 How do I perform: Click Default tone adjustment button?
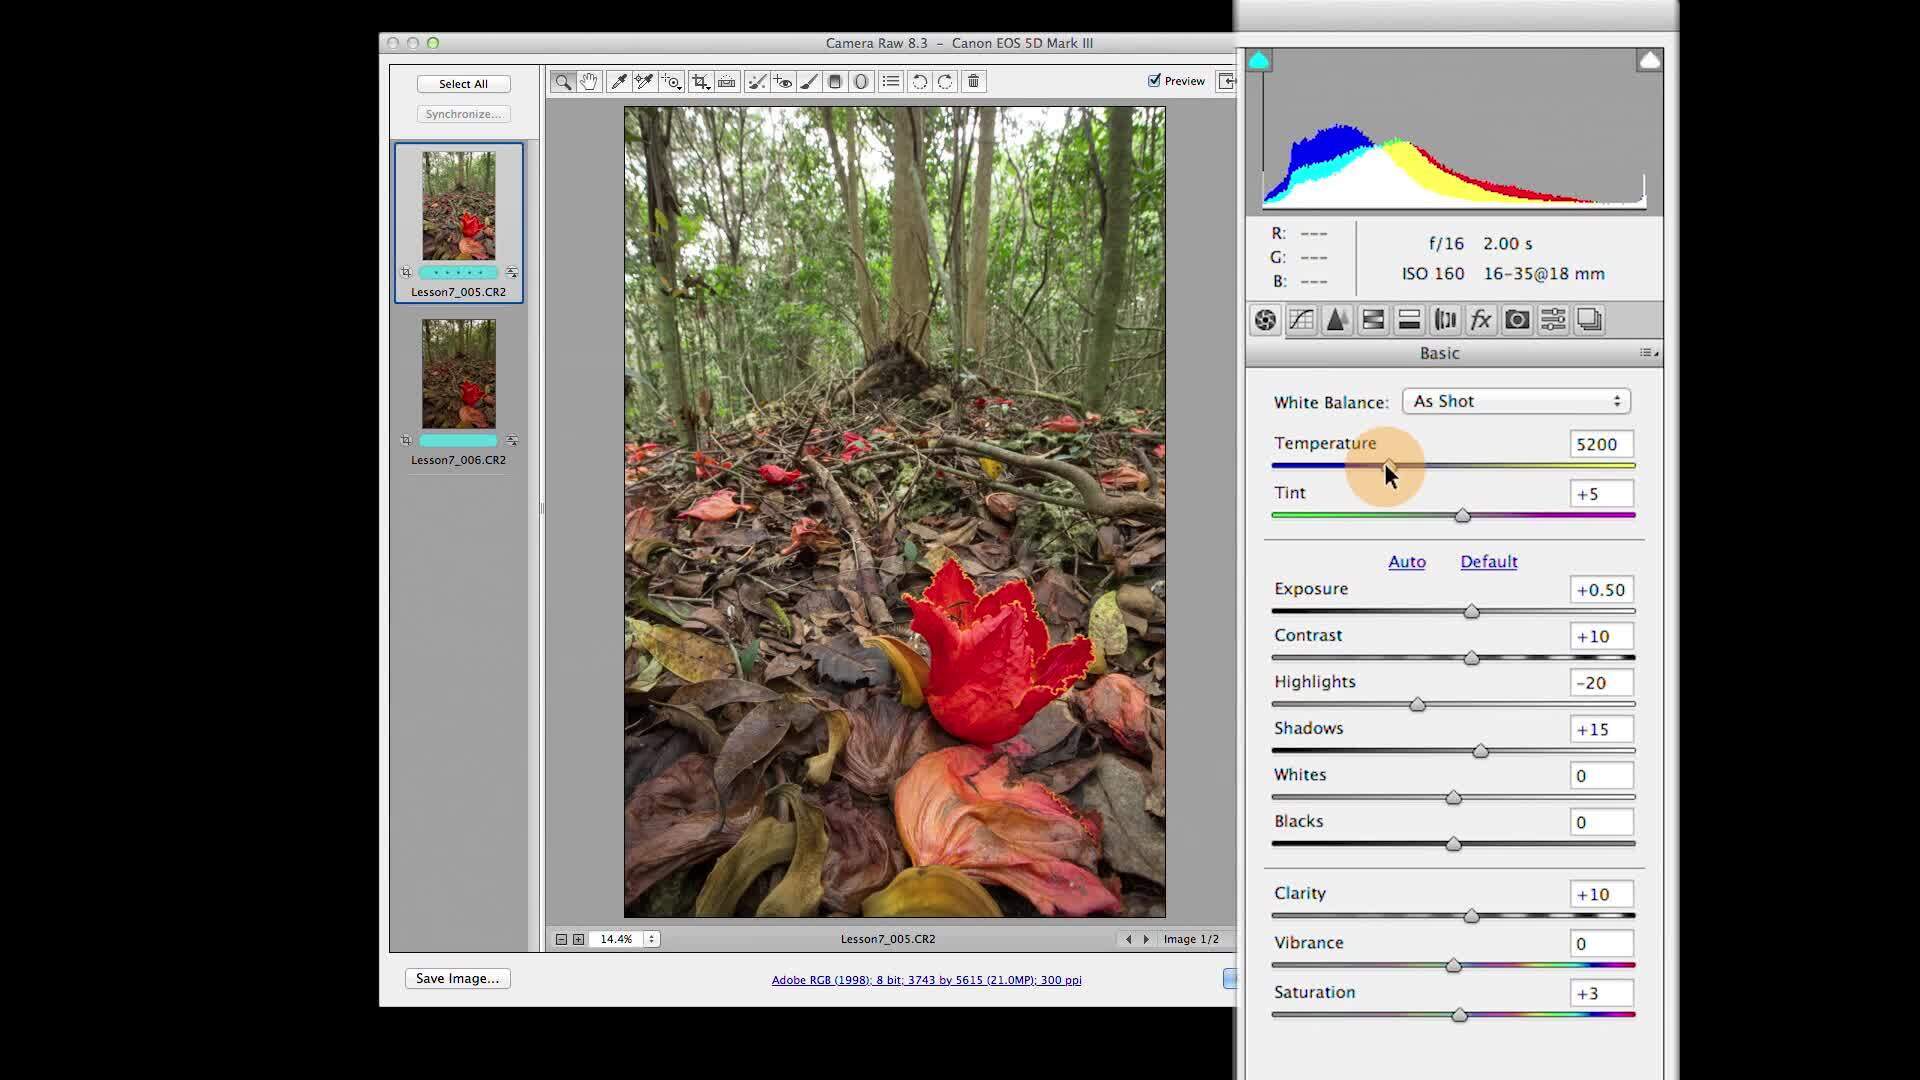[x=1489, y=560]
